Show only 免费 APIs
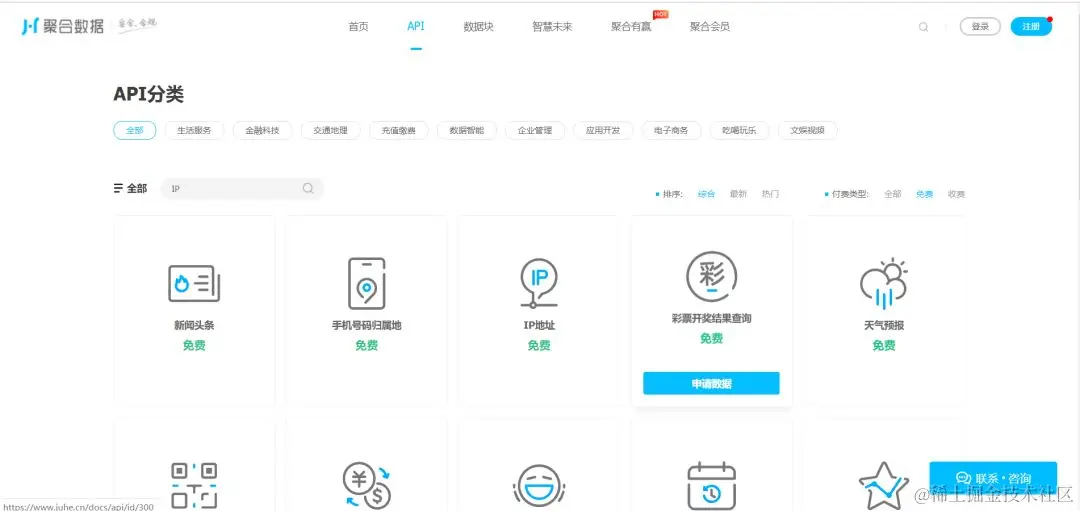Viewport: 1080px width, 511px height. (x=924, y=194)
